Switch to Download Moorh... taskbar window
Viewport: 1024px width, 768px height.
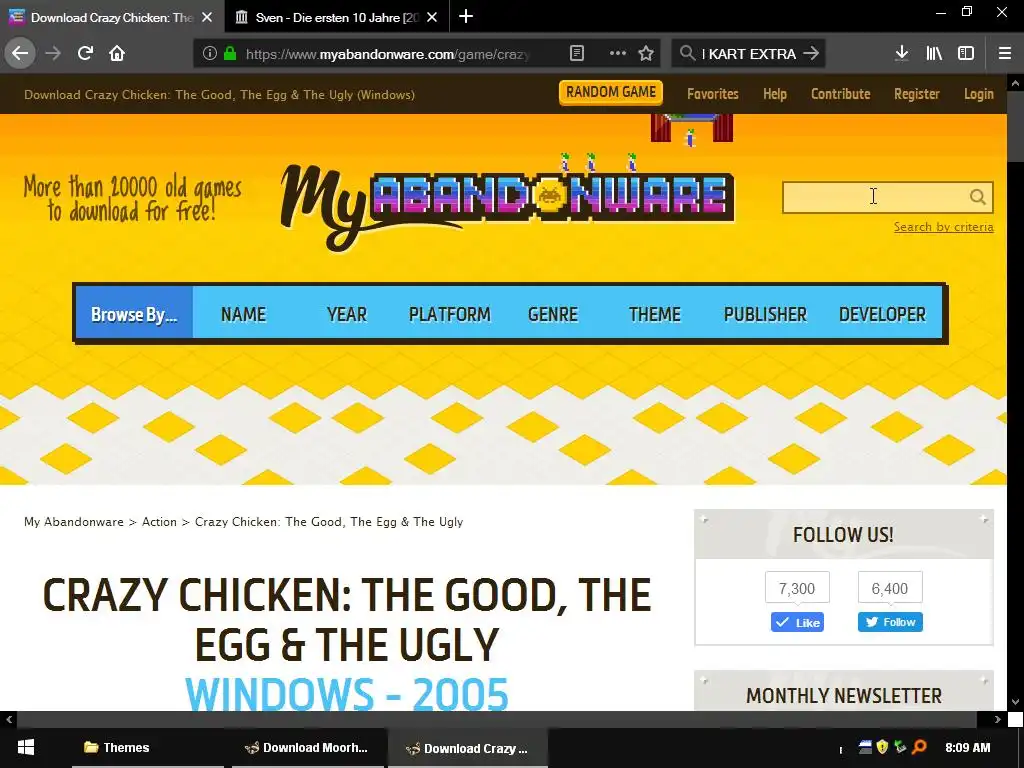pos(308,748)
